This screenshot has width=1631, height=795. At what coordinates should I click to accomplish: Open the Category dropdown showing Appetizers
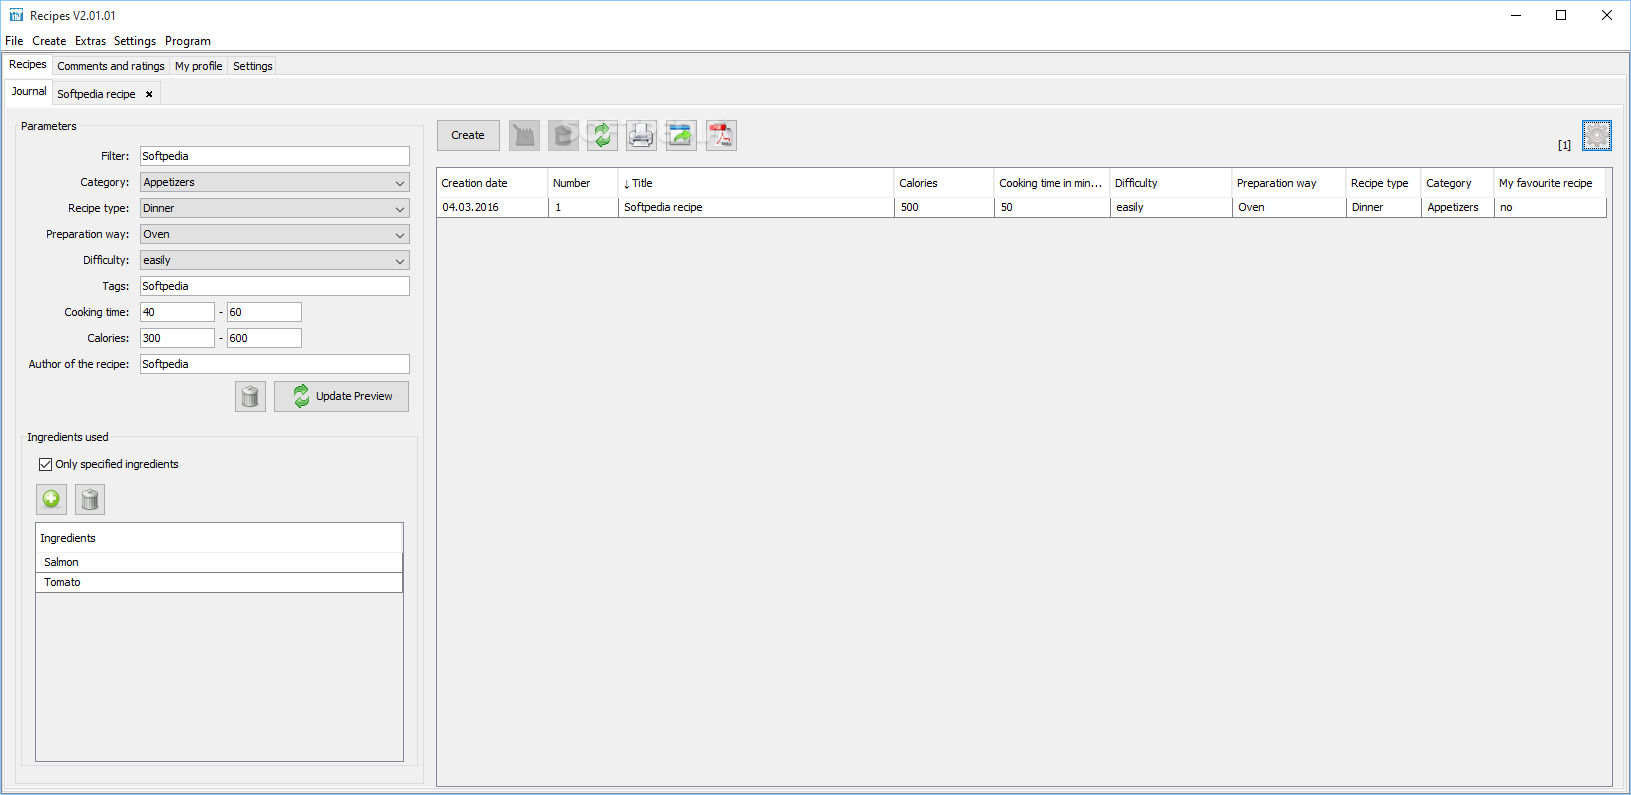[x=275, y=182]
